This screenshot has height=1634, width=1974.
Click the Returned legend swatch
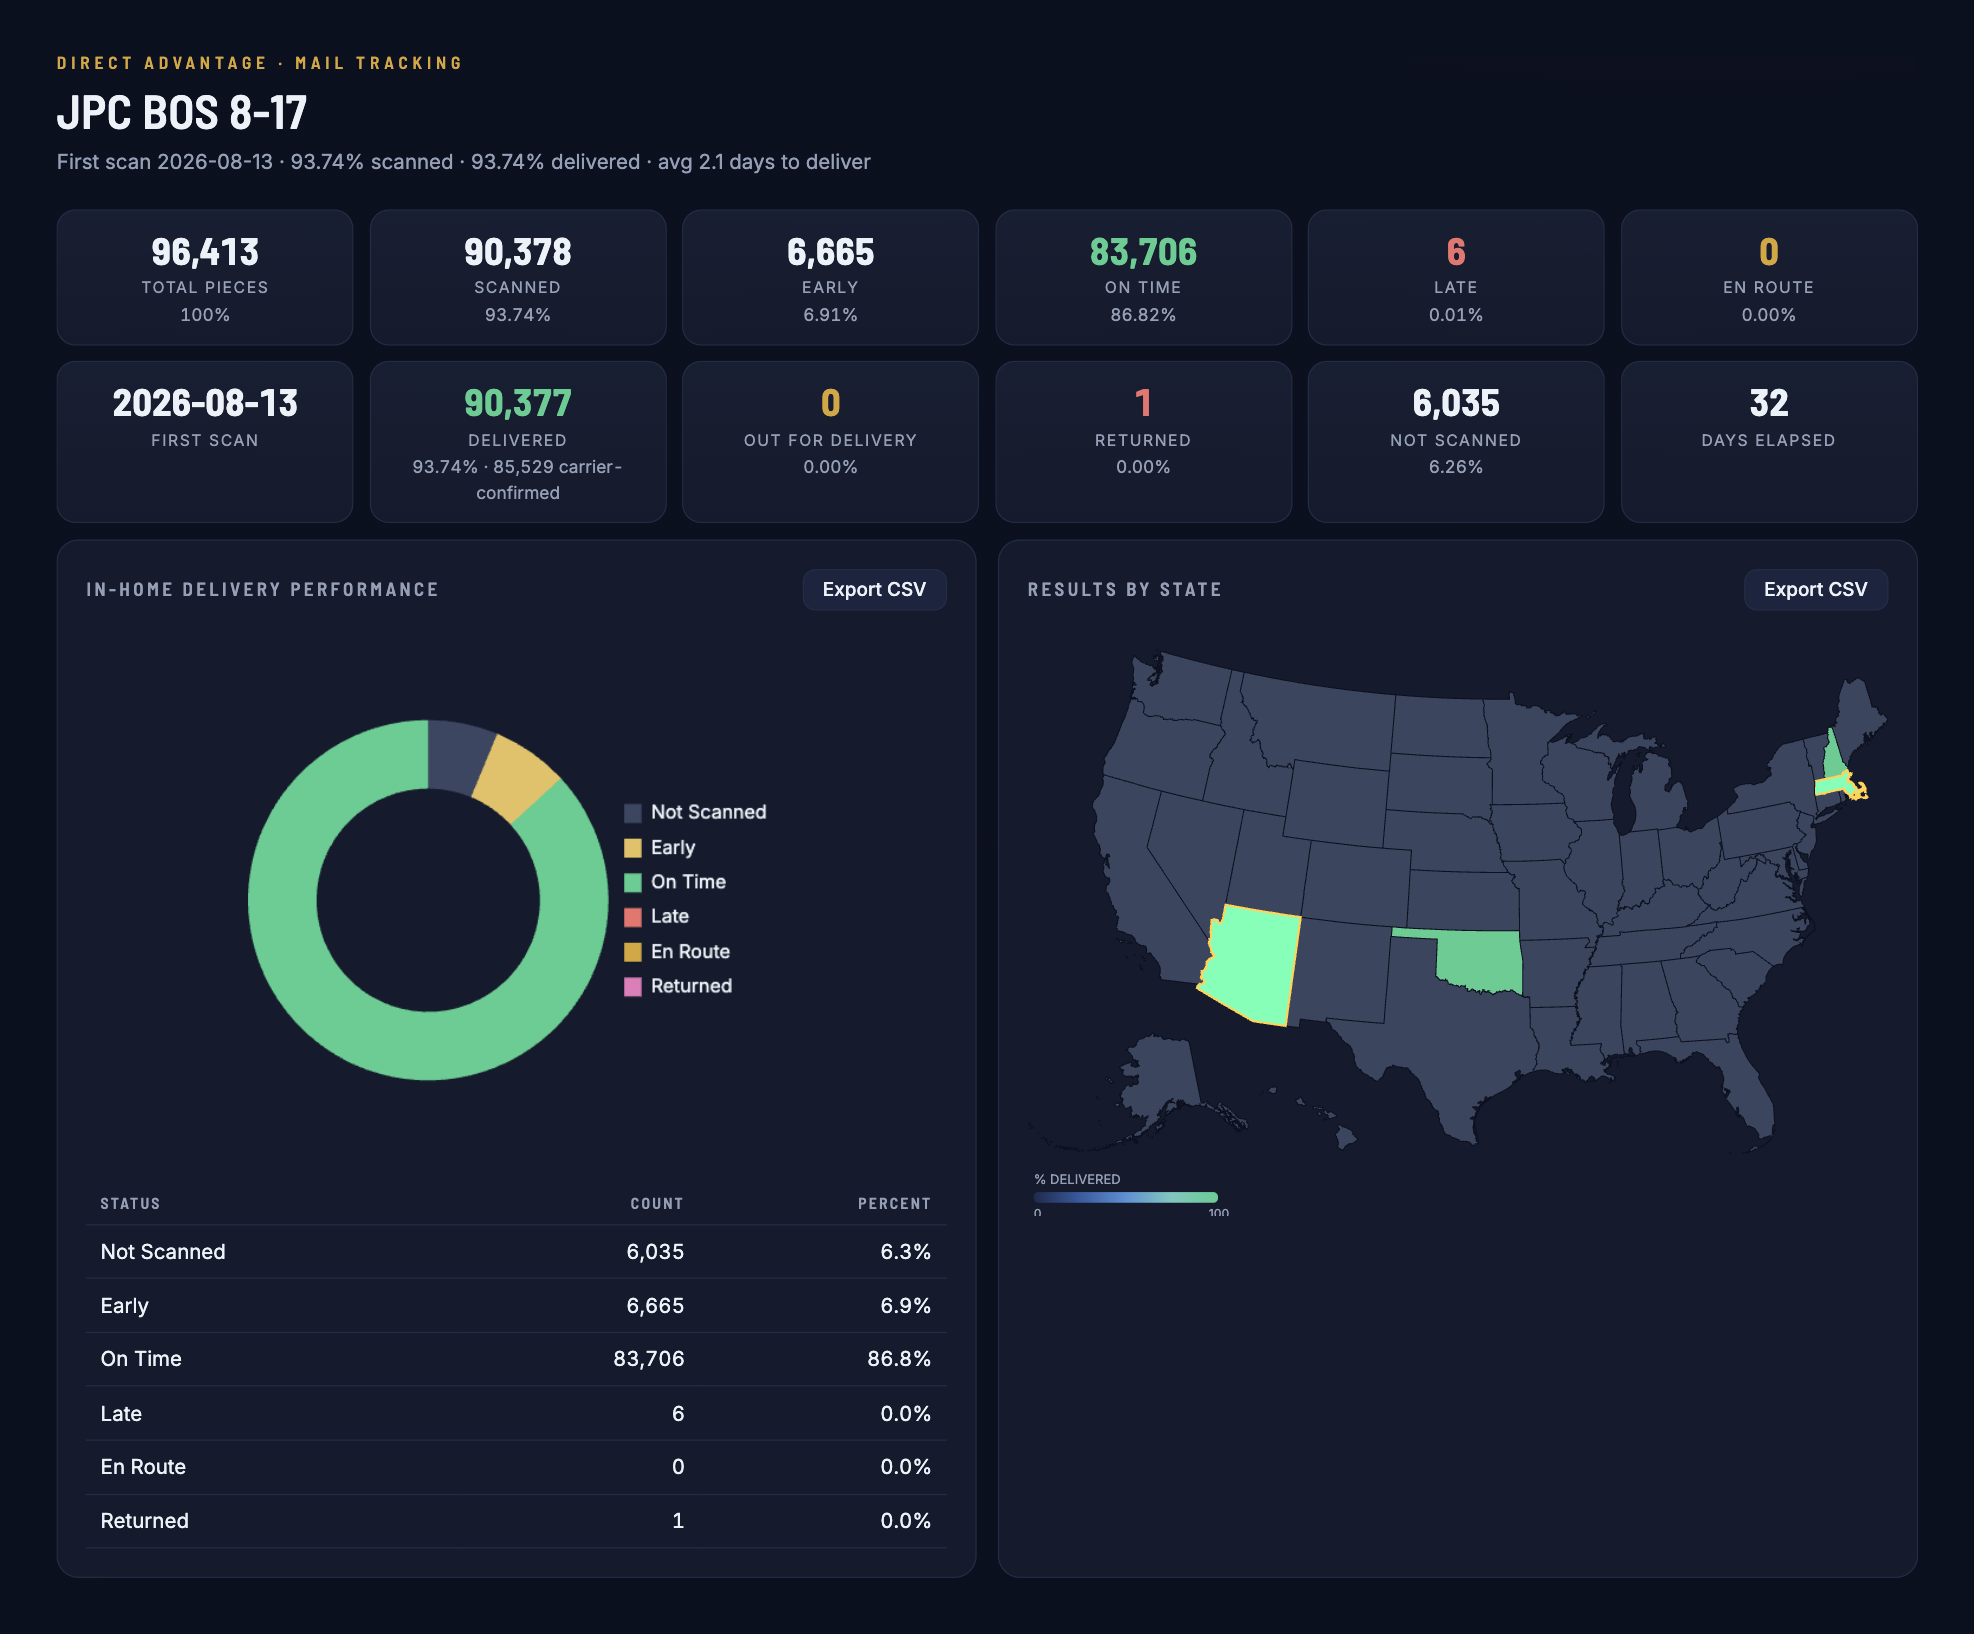pyautogui.click(x=633, y=987)
